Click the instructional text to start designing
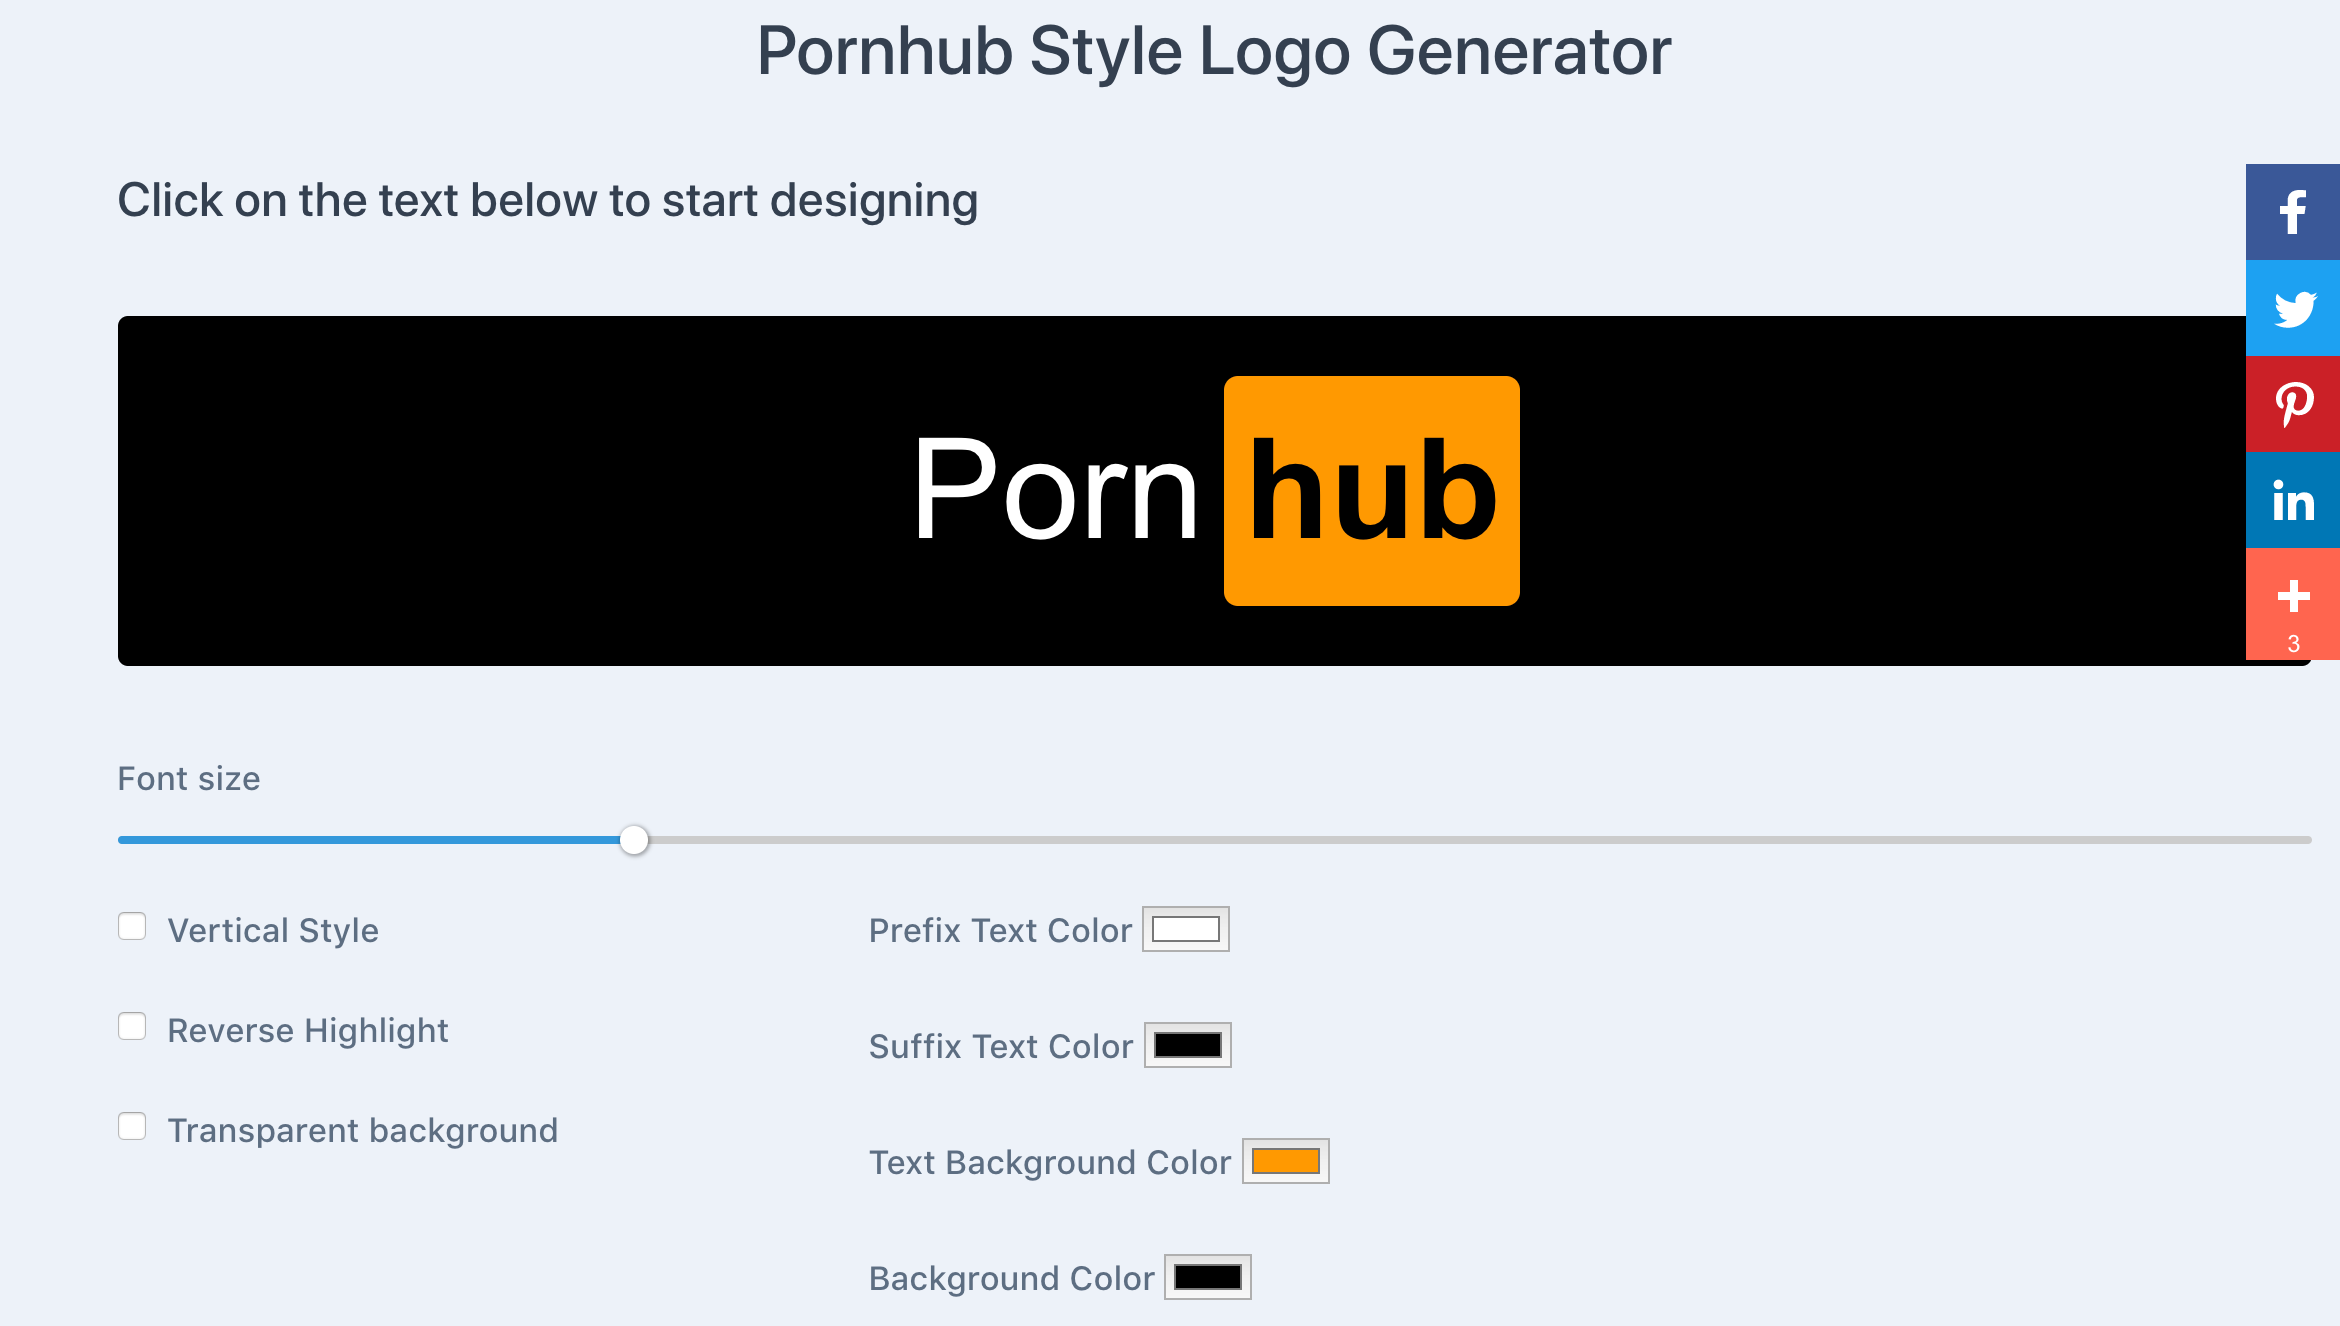This screenshot has width=2340, height=1326. (x=546, y=201)
